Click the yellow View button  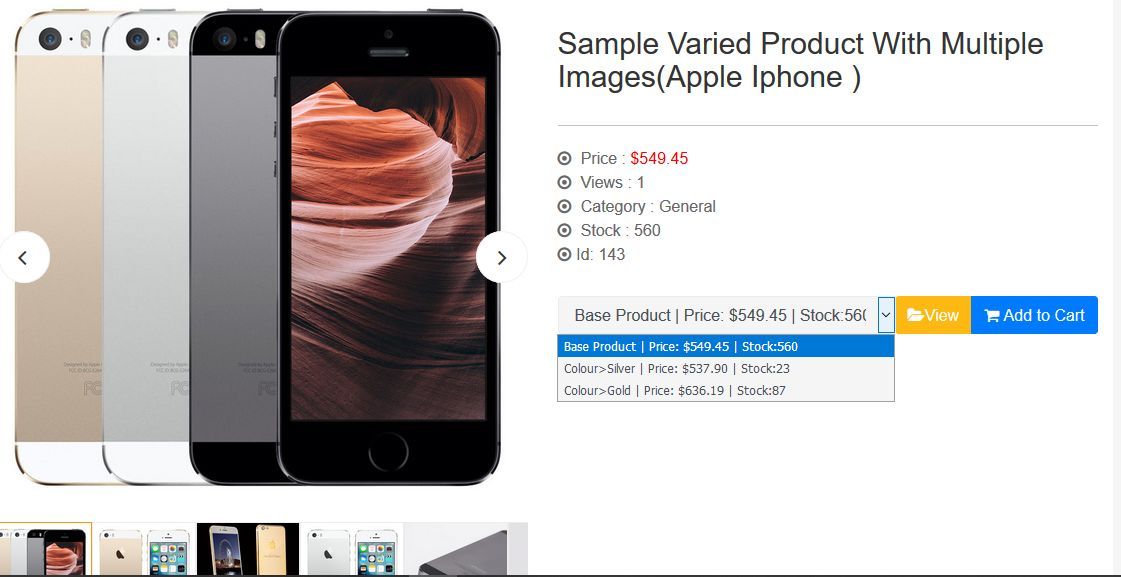933,315
